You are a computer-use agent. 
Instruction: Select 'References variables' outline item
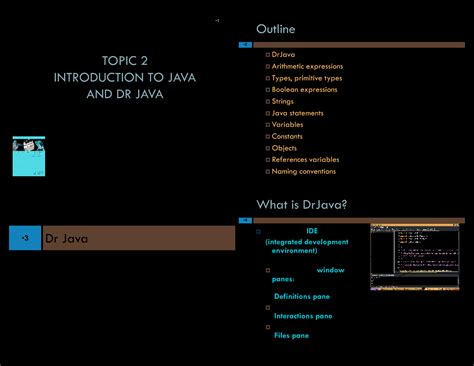pyautogui.click(x=305, y=160)
